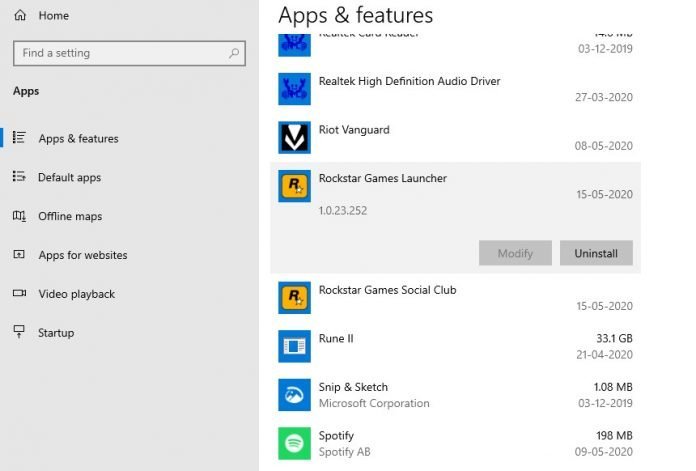Click the 33.1 GB size value
Screen dimensions: 696x471
614,338
